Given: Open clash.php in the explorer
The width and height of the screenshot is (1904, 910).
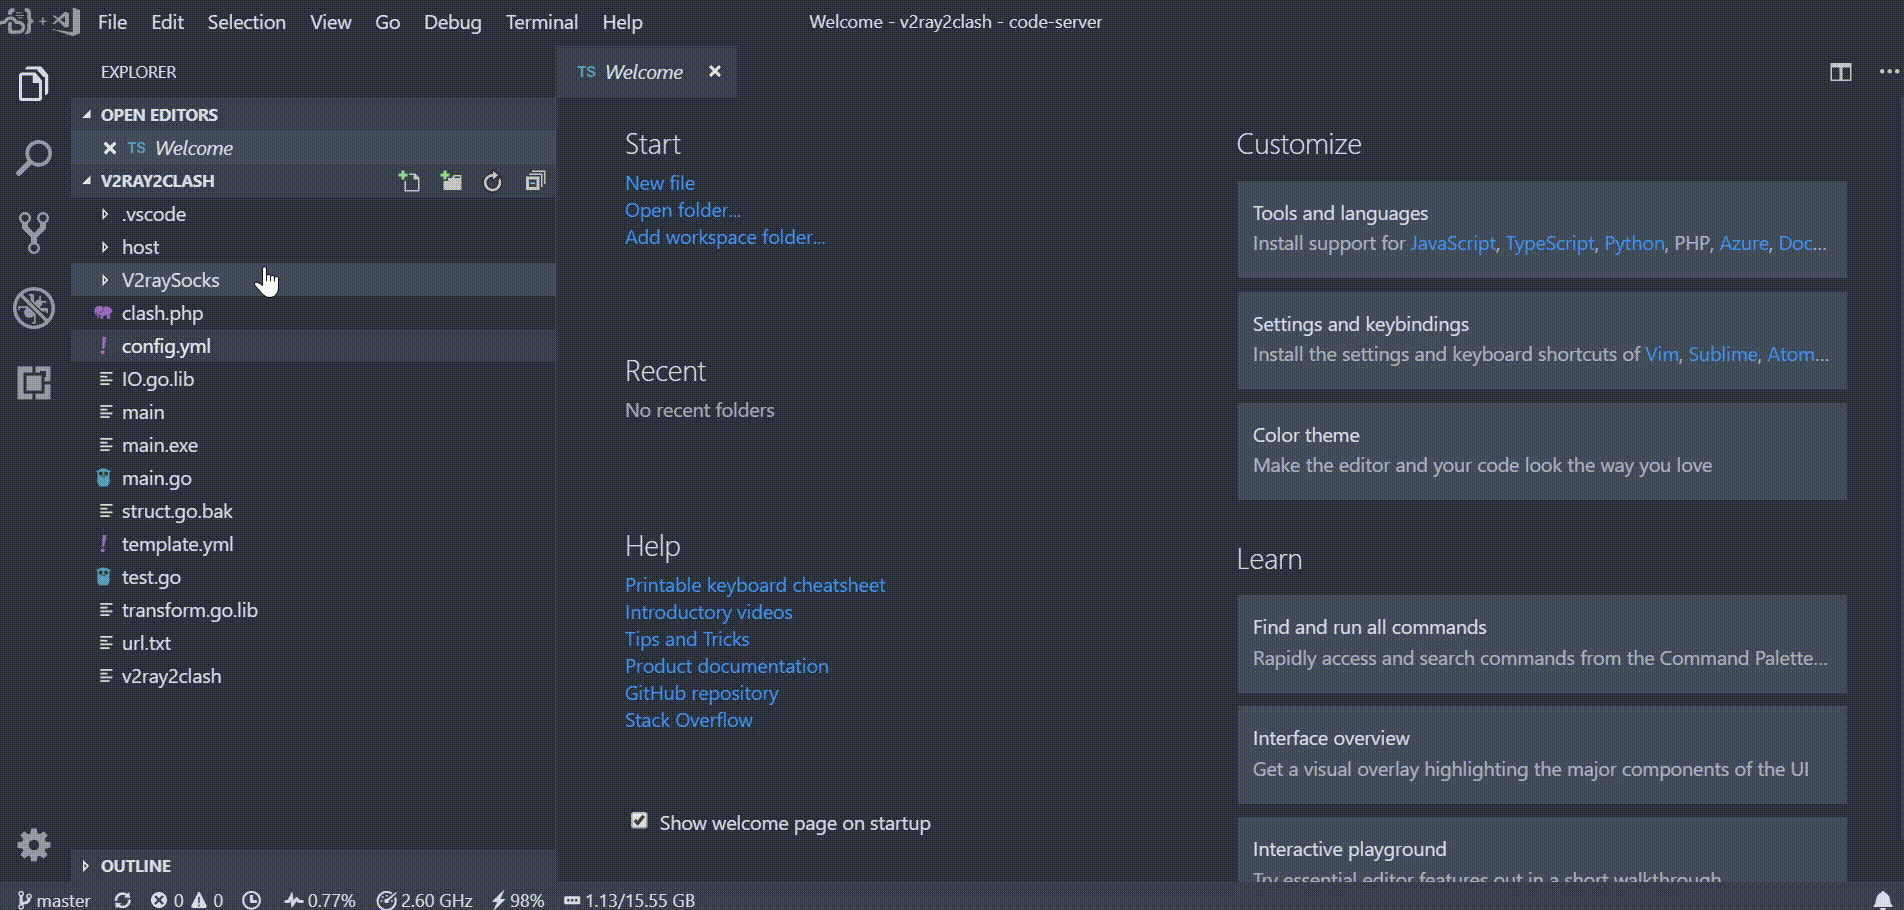Looking at the screenshot, I should click(x=313, y=313).
